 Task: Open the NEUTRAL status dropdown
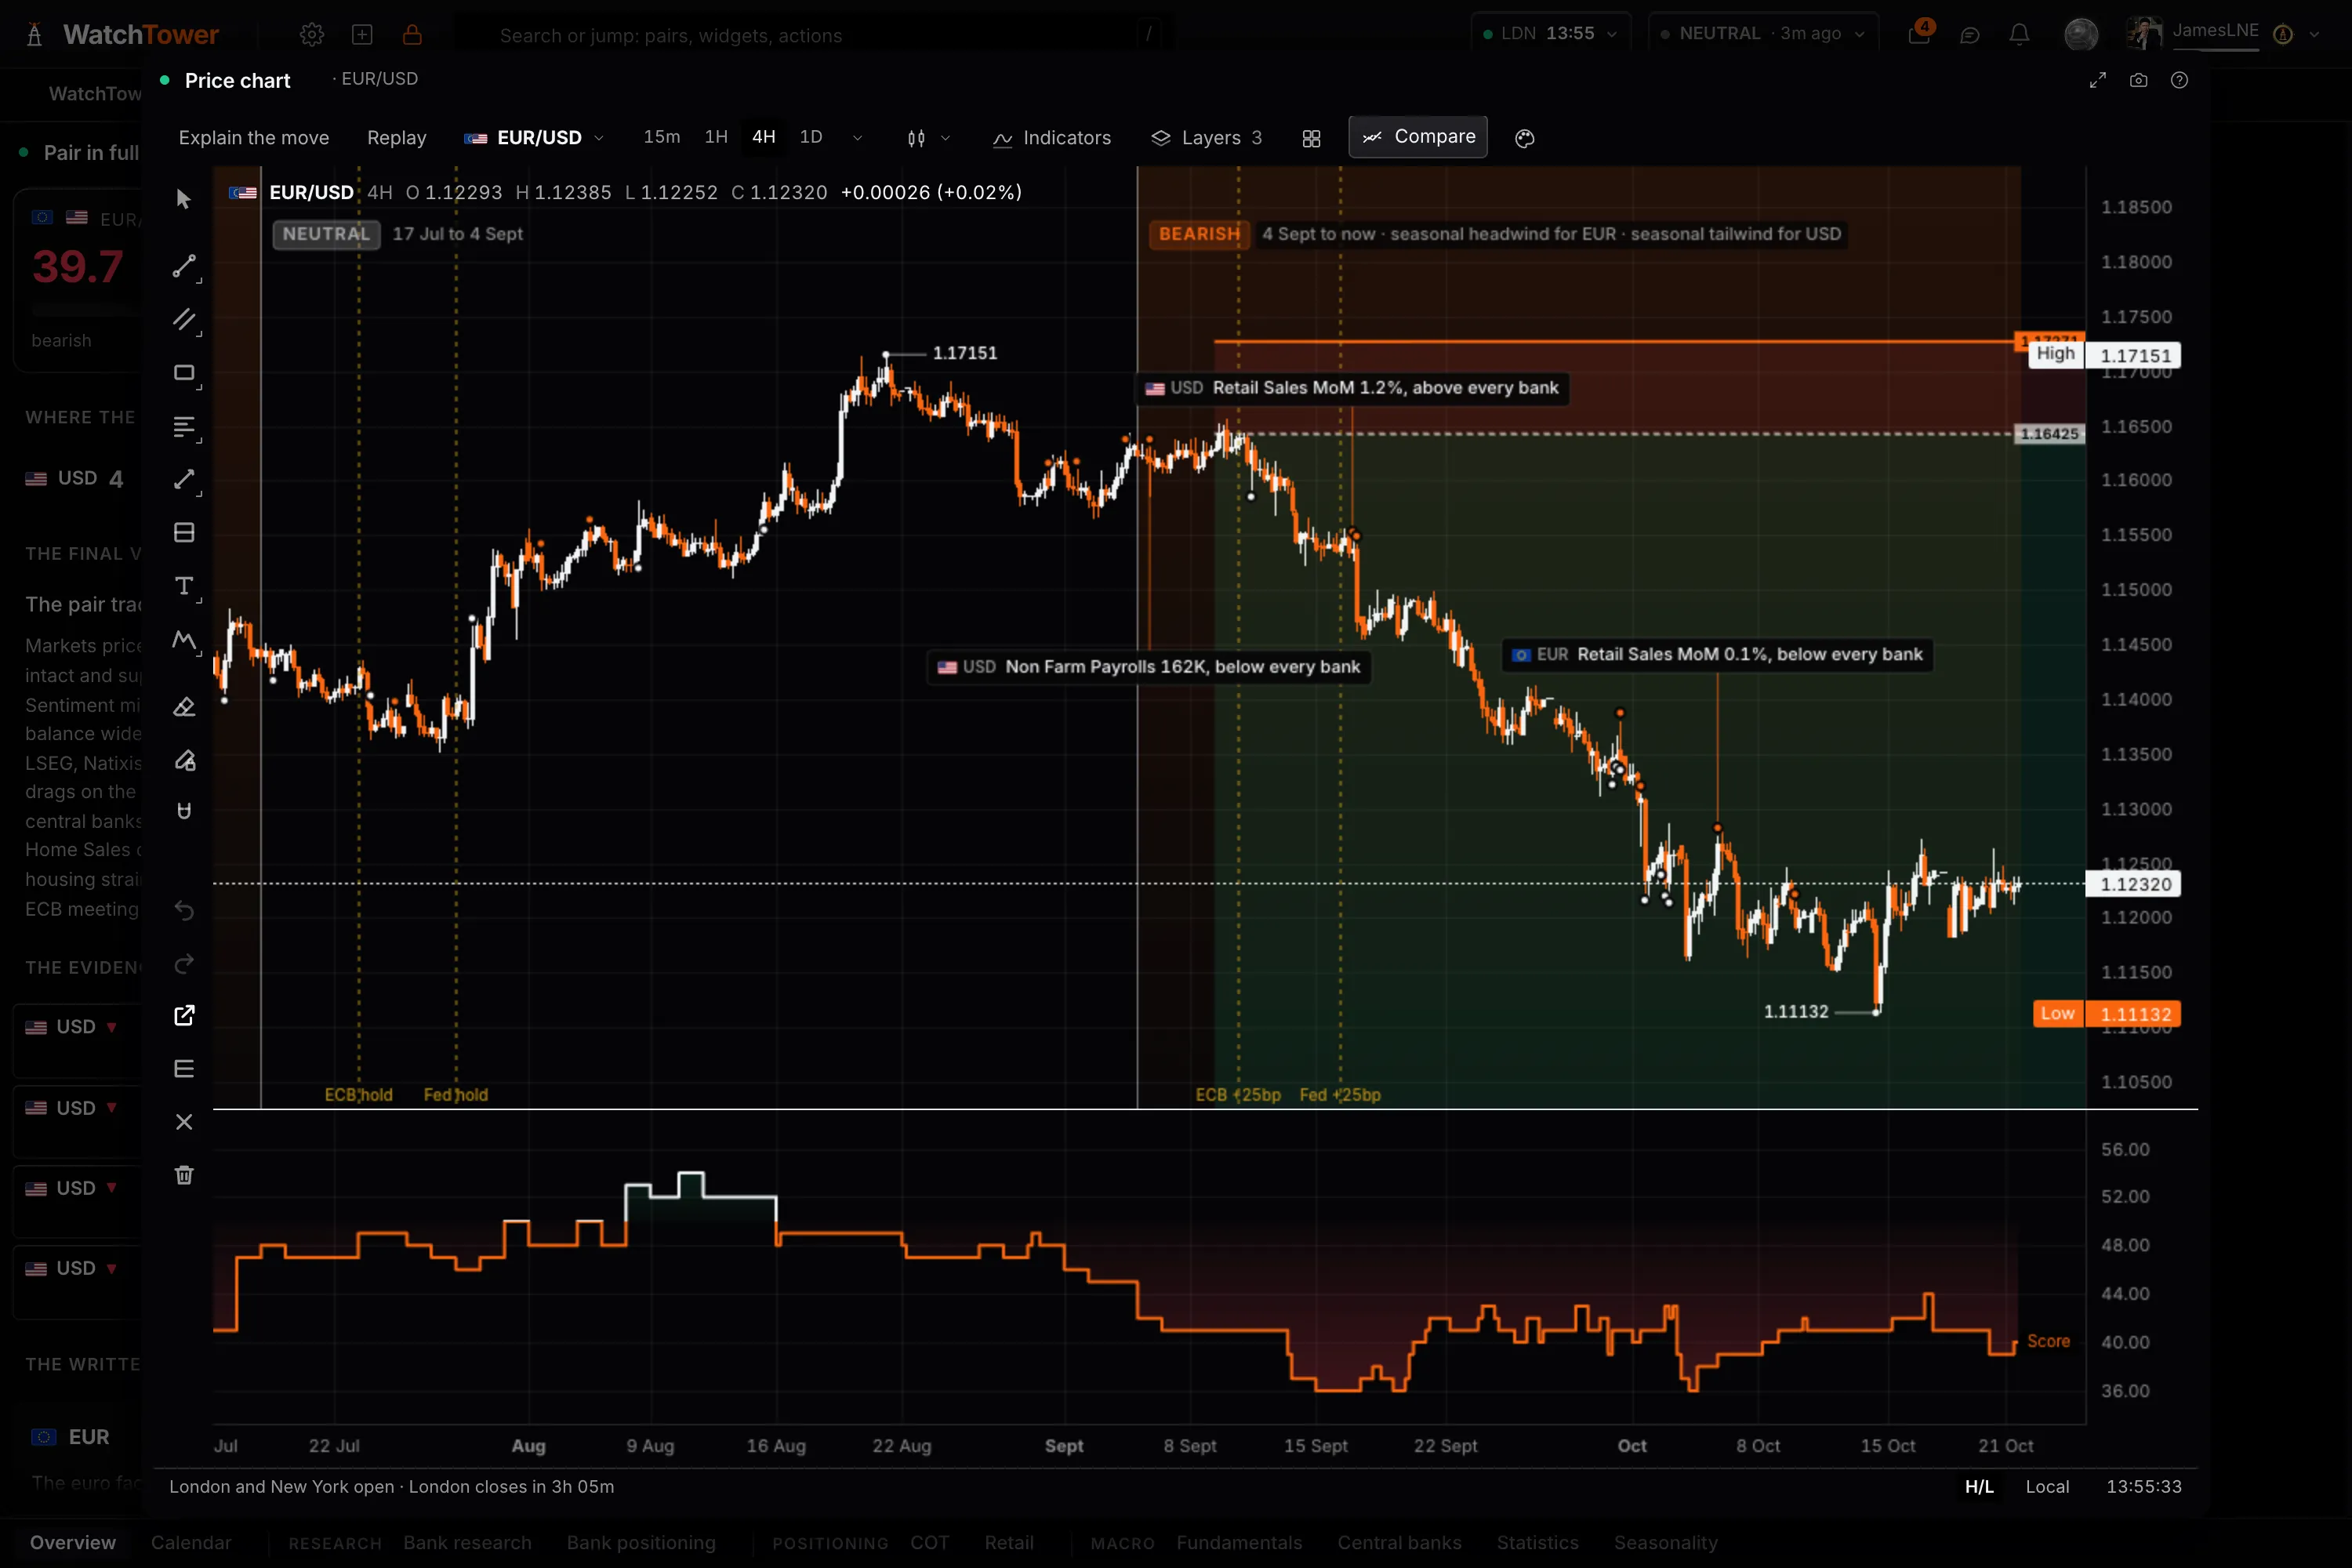coord(1763,34)
